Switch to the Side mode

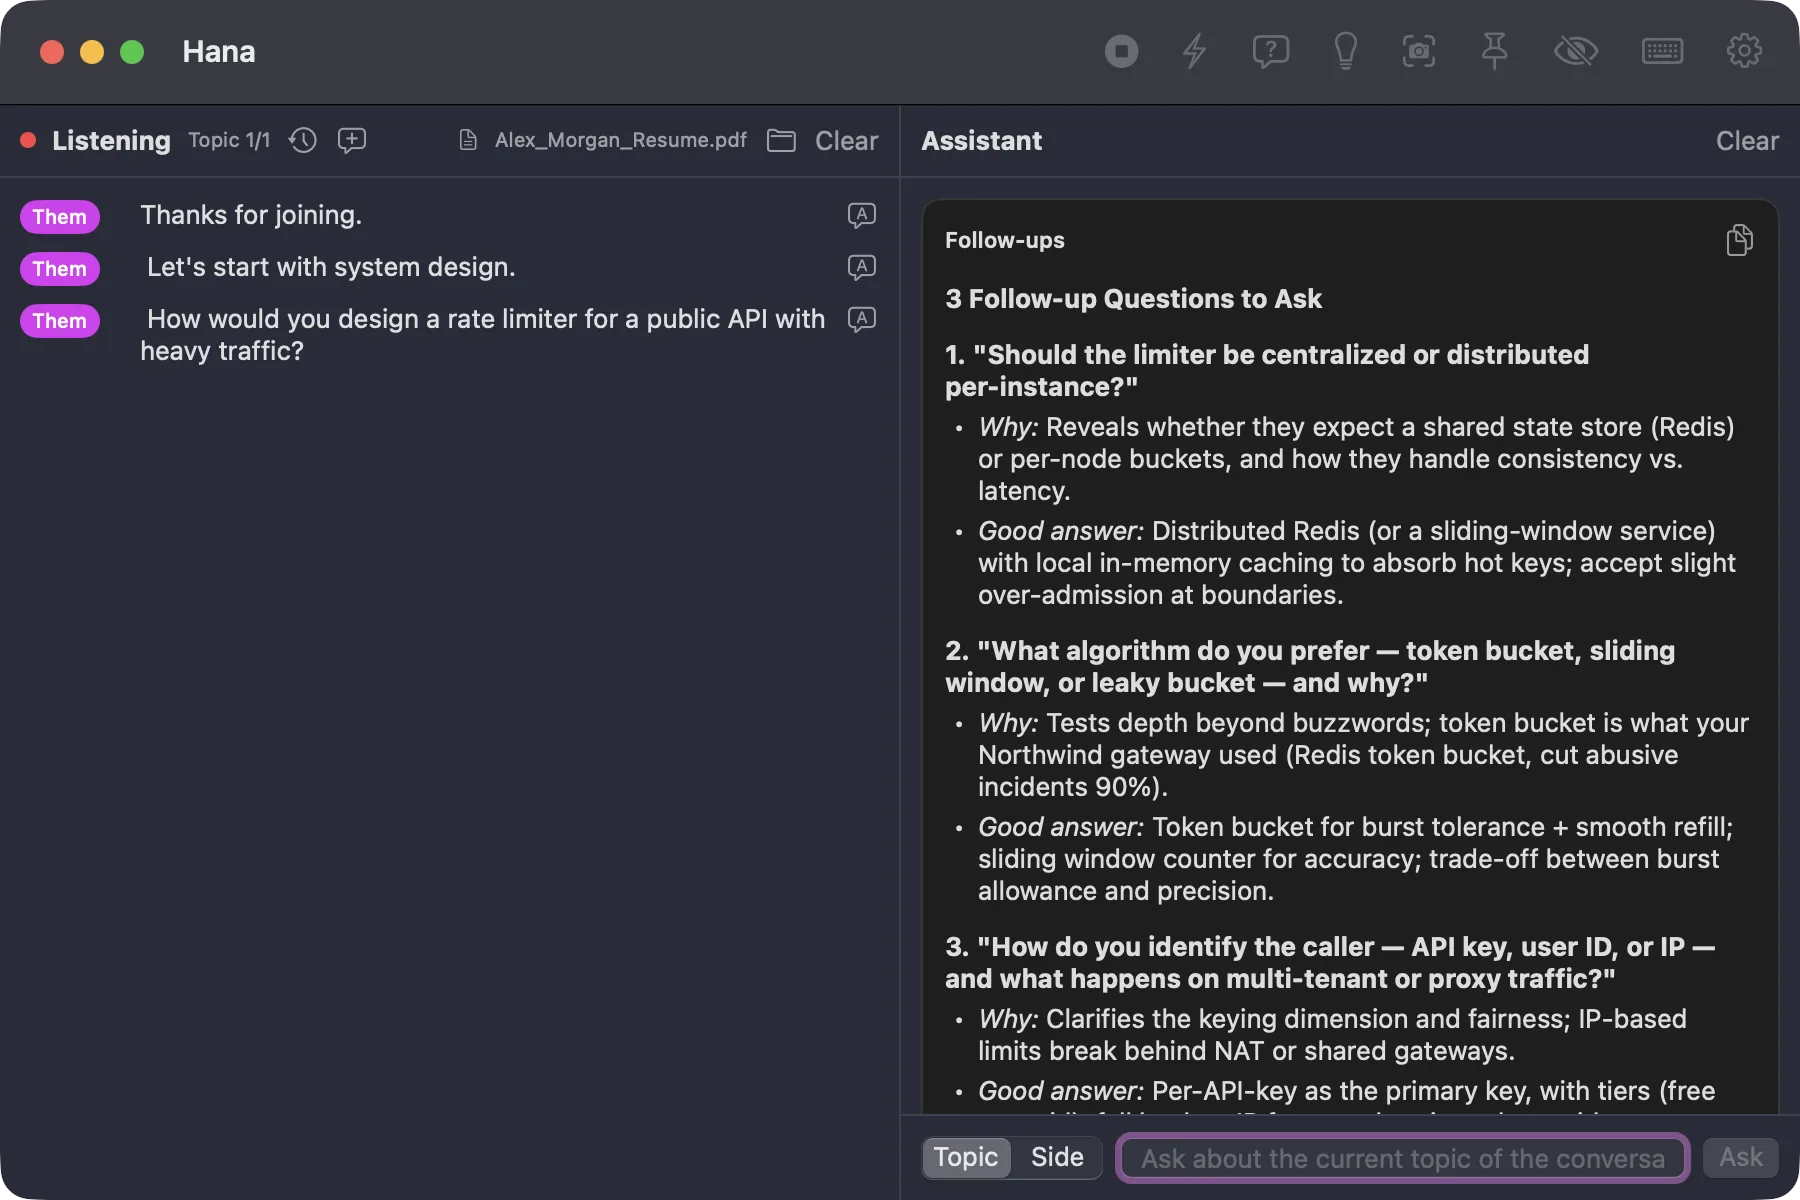pos(1057,1157)
